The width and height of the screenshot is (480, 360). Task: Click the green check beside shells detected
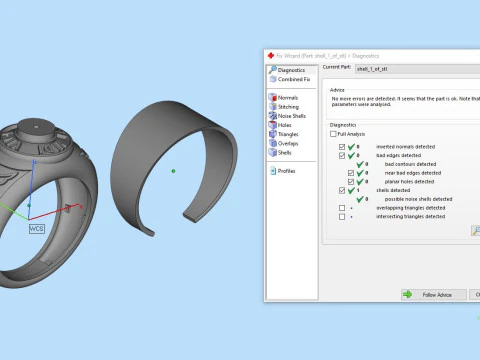tap(351, 190)
